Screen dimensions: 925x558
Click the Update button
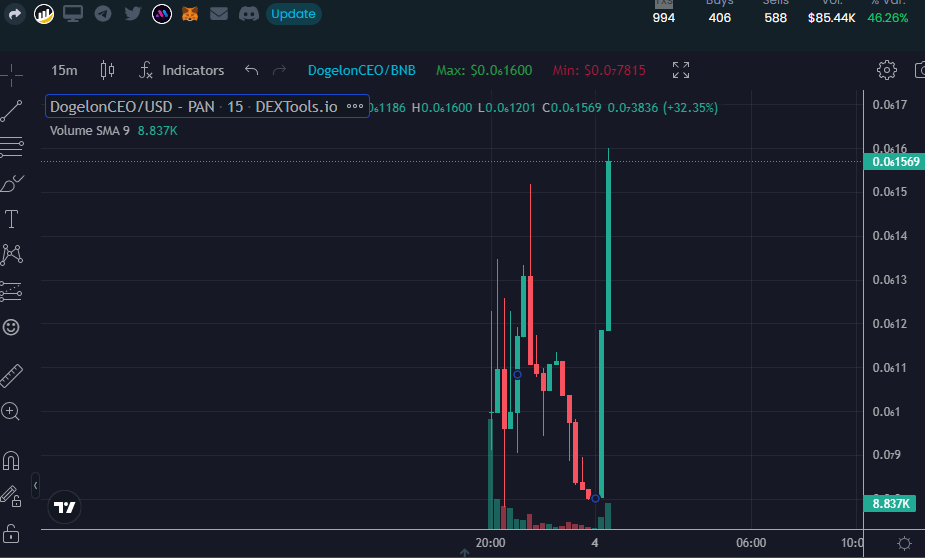(x=293, y=14)
